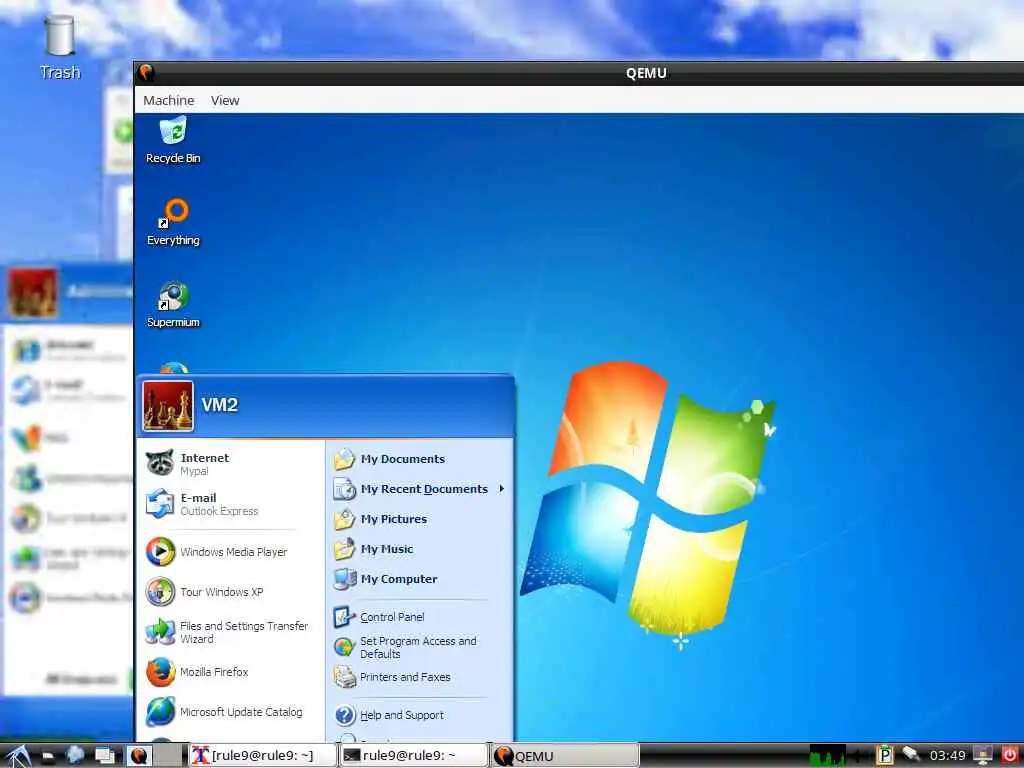Open Set Program Access and Defaults icon
This screenshot has height=768, width=1024.
click(x=344, y=647)
